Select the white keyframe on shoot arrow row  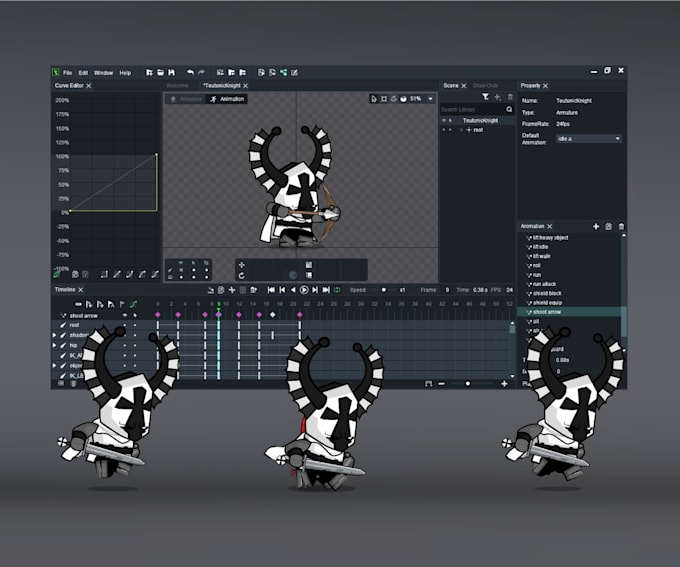[x=273, y=315]
